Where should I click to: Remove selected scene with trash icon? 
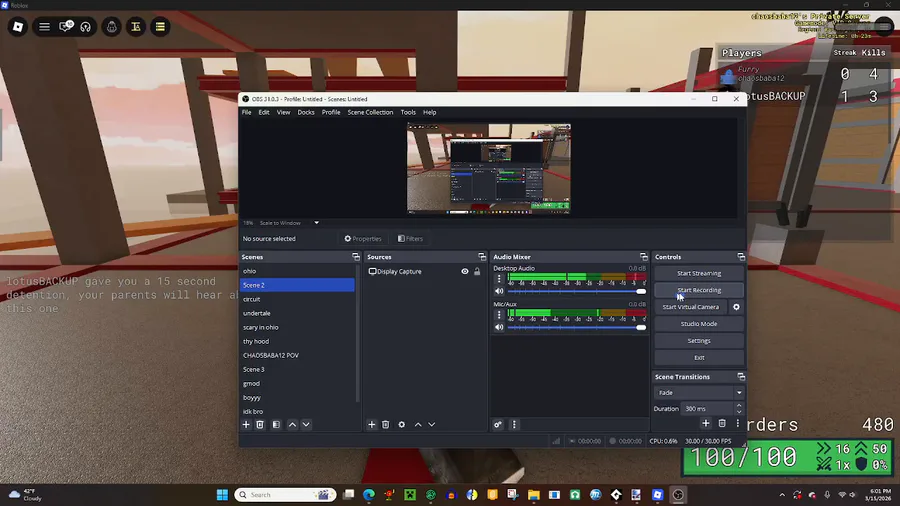tap(260, 425)
